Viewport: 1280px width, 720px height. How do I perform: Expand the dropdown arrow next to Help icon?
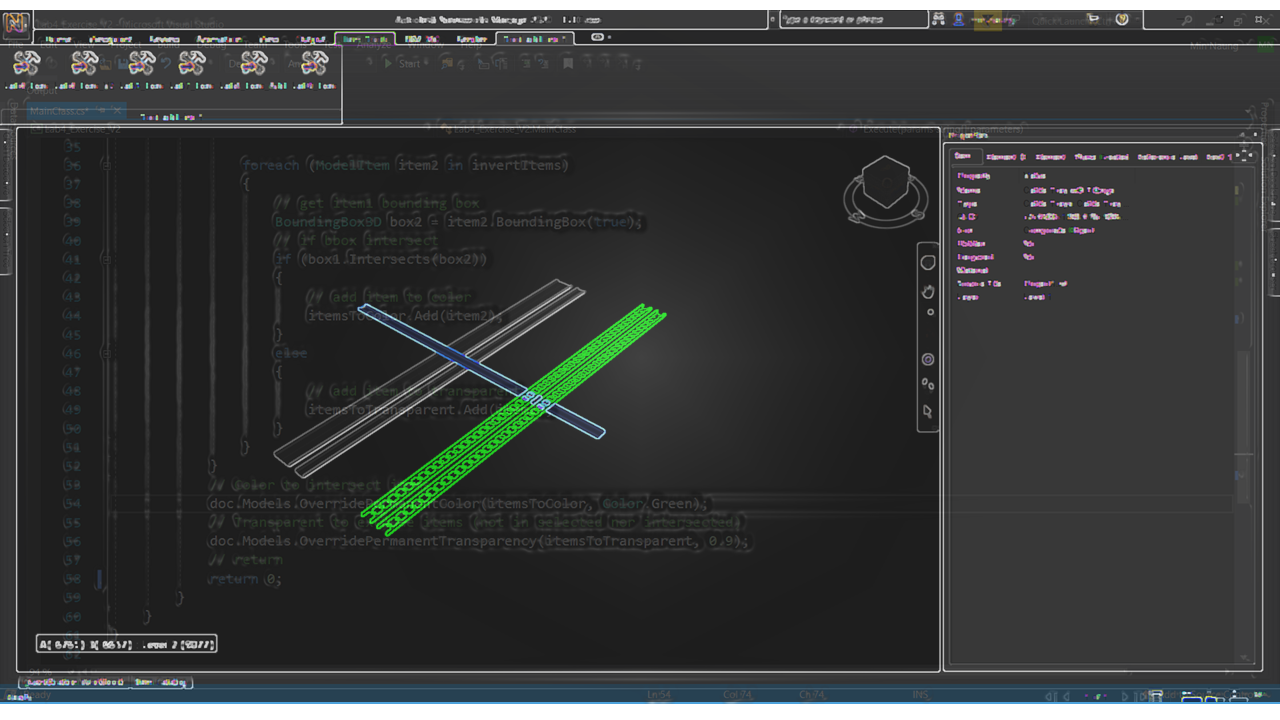1138,19
